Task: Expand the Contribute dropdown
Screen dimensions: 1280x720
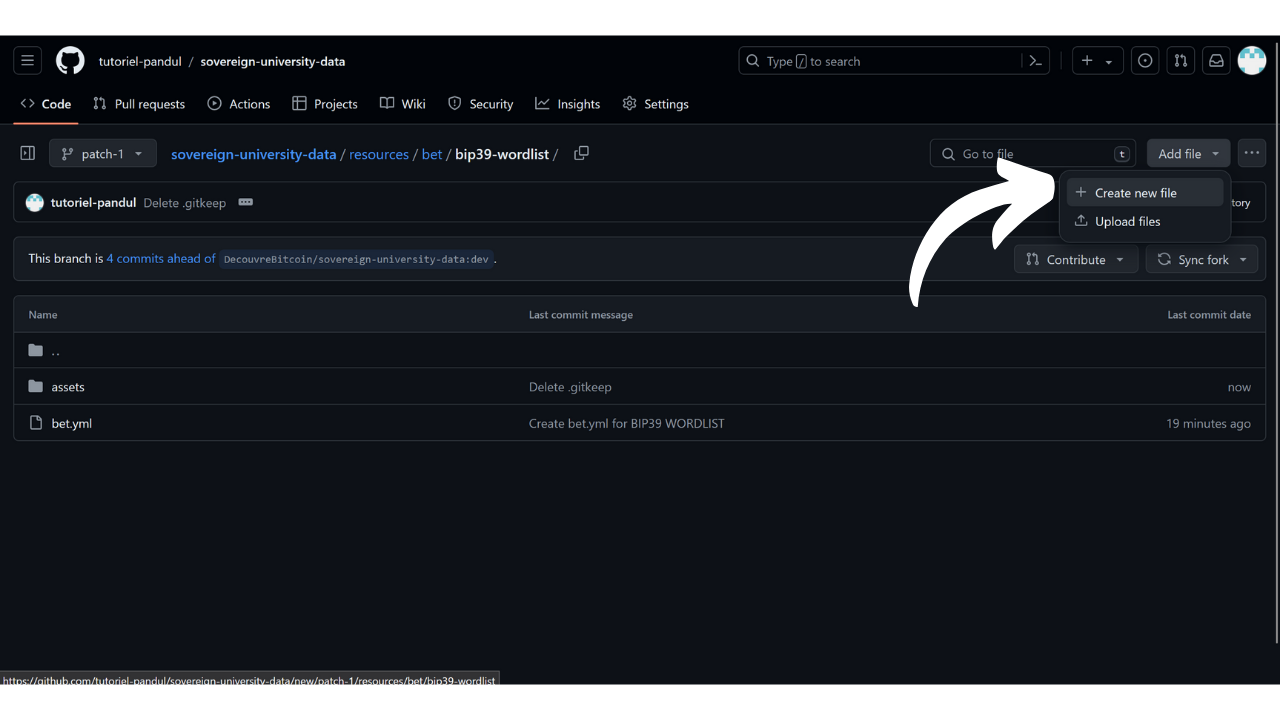Action: tap(1075, 259)
